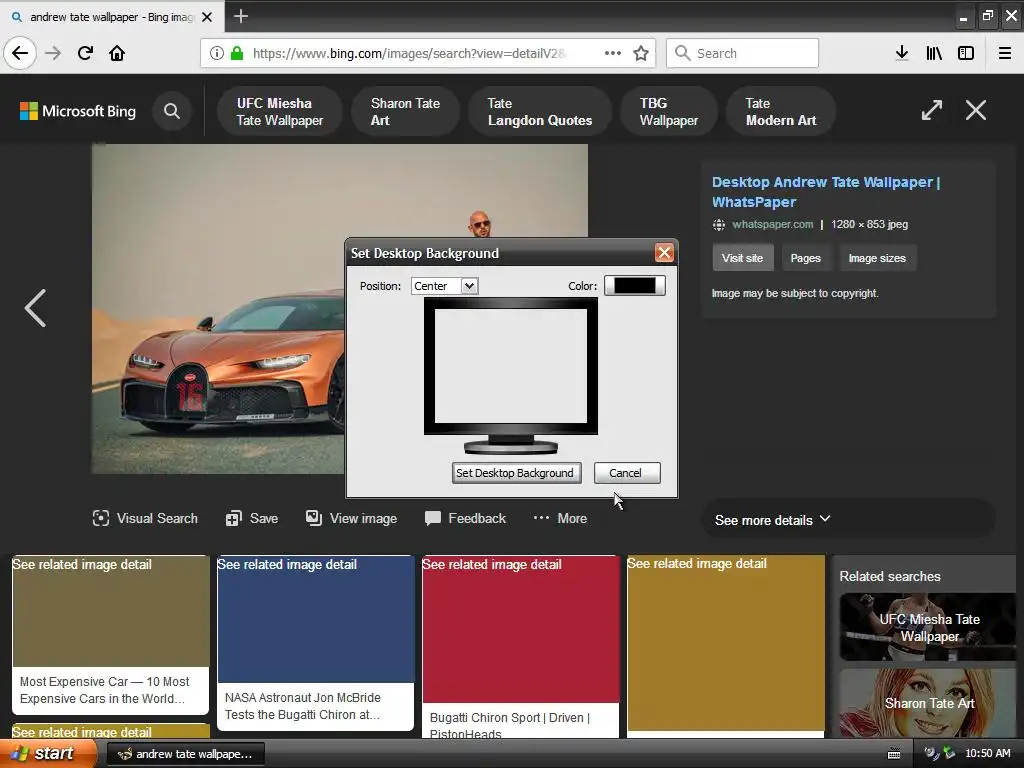Click the green padlock security icon
Viewport: 1024px width, 768px height.
(x=237, y=53)
